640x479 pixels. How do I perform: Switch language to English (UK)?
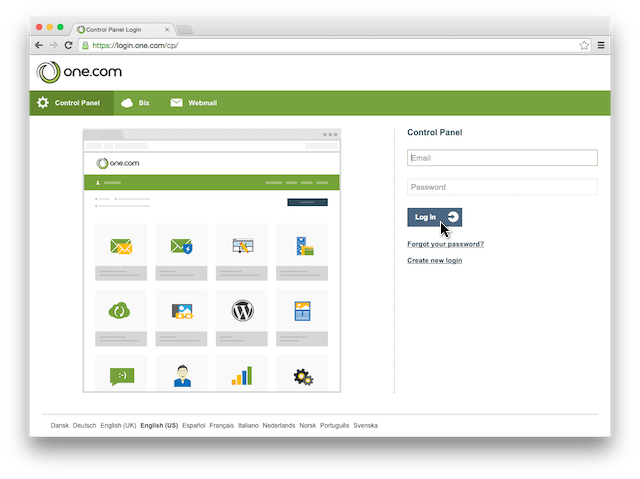(118, 425)
